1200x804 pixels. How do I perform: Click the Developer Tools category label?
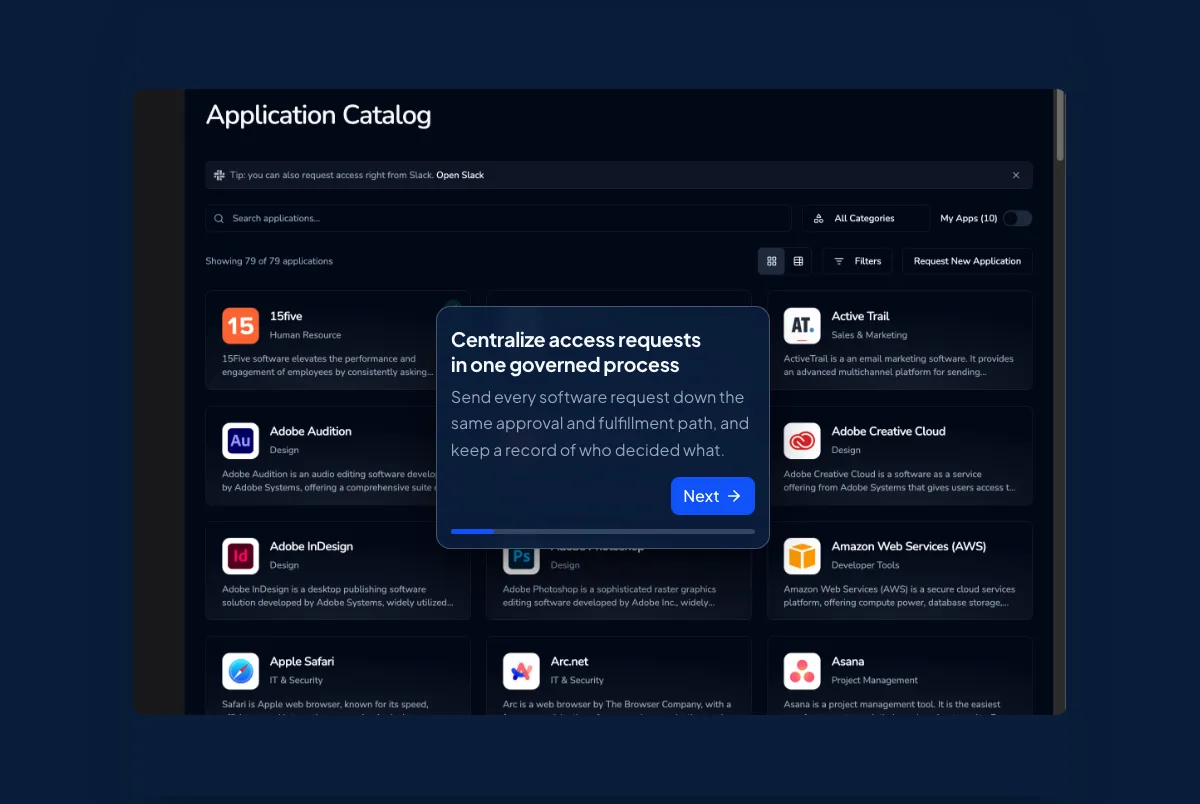[865, 565]
